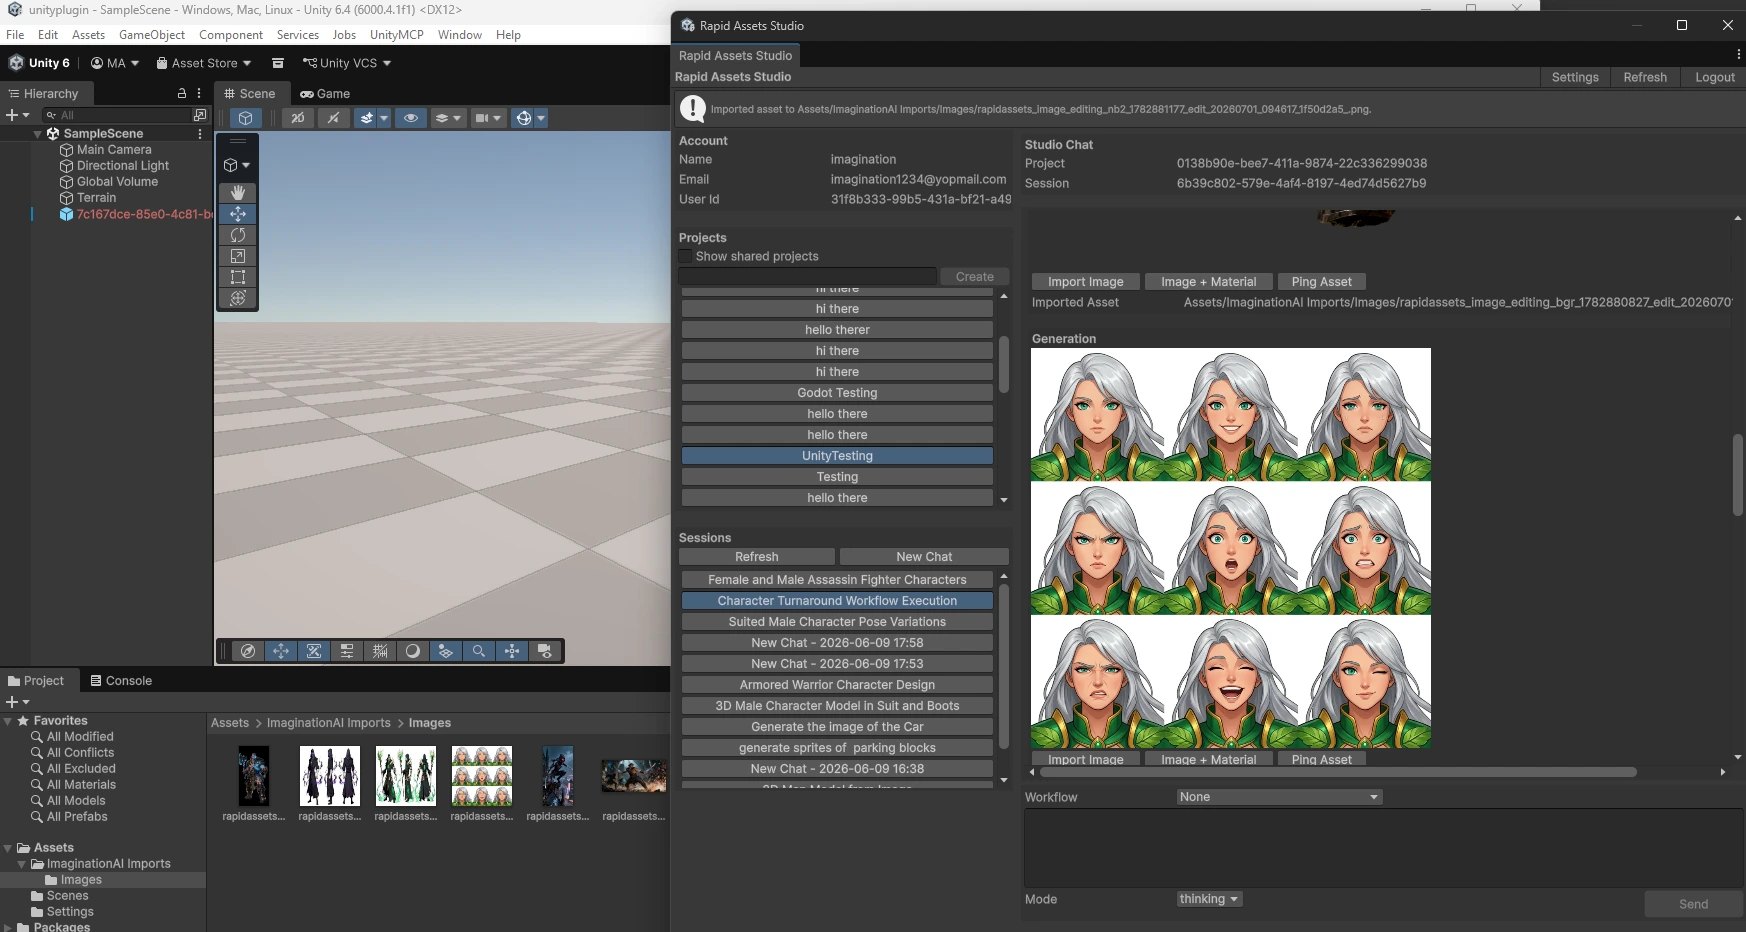The width and height of the screenshot is (1746, 932).
Task: Toggle 2D mode in Scene view
Action: (297, 118)
